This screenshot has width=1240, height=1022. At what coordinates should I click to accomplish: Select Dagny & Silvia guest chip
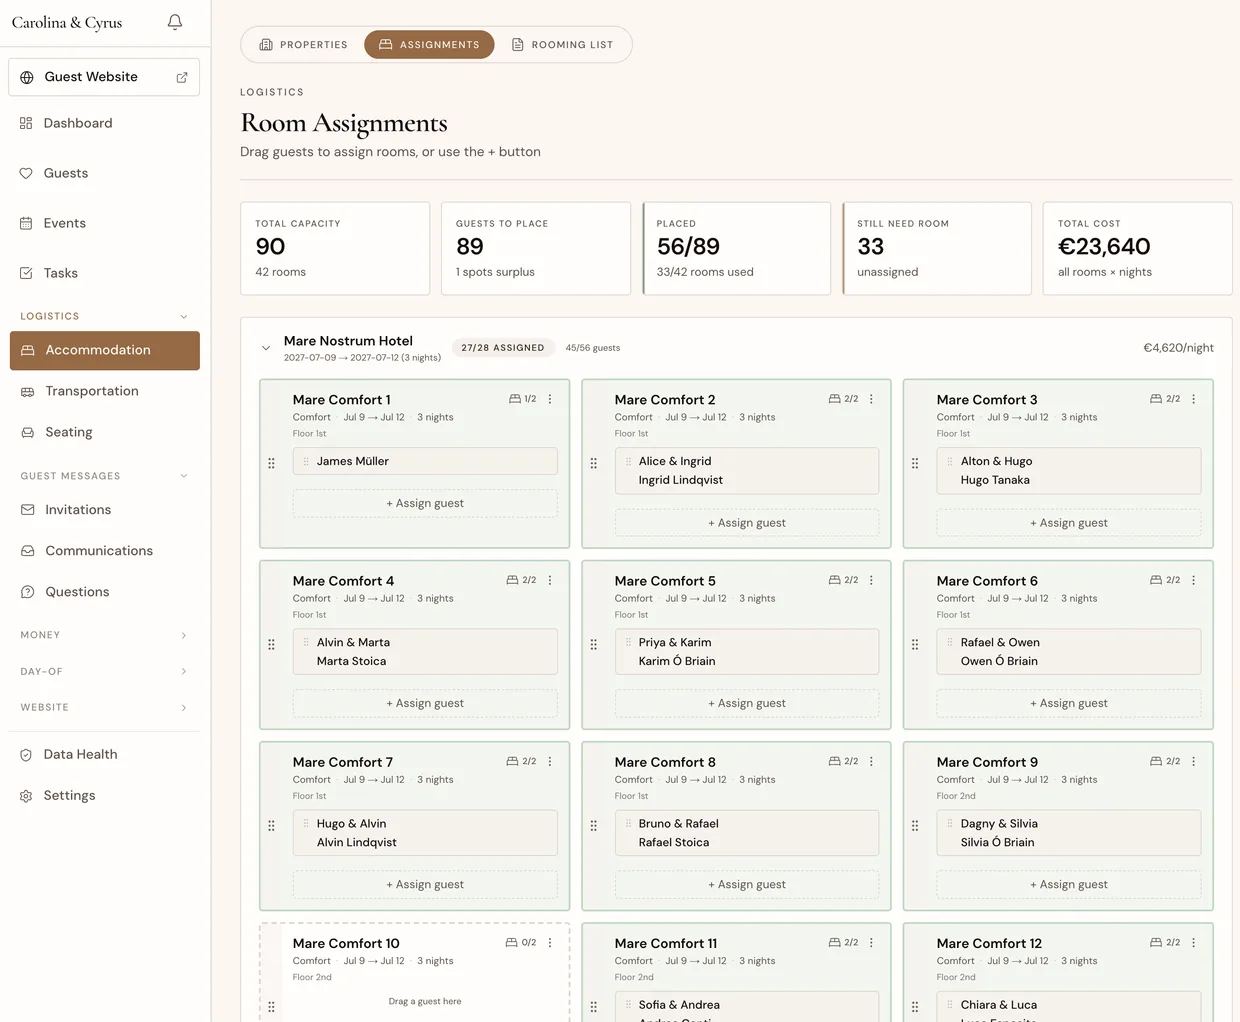point(1069,833)
